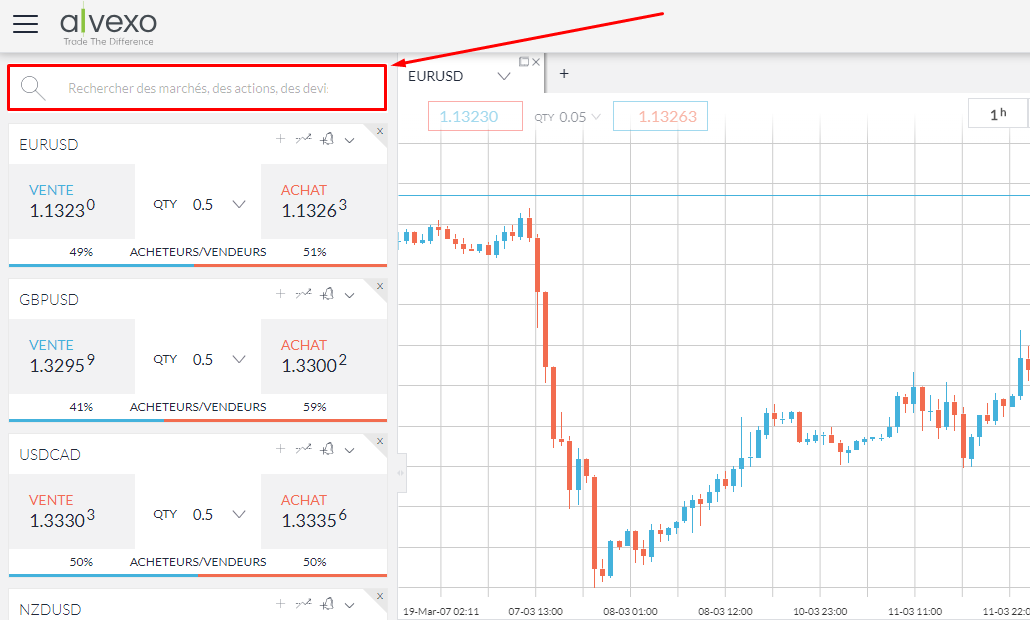Expand the NZDUSD card chevron
The width and height of the screenshot is (1030, 620).
pos(349,605)
